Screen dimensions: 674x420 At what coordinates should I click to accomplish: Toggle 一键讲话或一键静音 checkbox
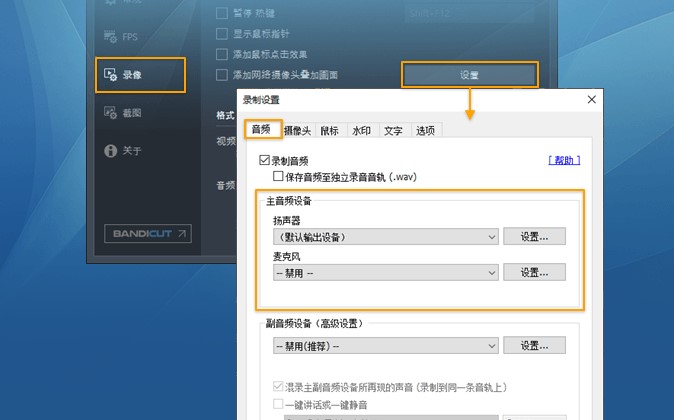coord(278,404)
